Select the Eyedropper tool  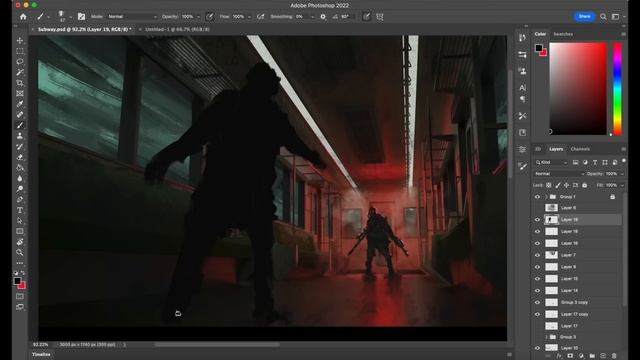click(20, 104)
